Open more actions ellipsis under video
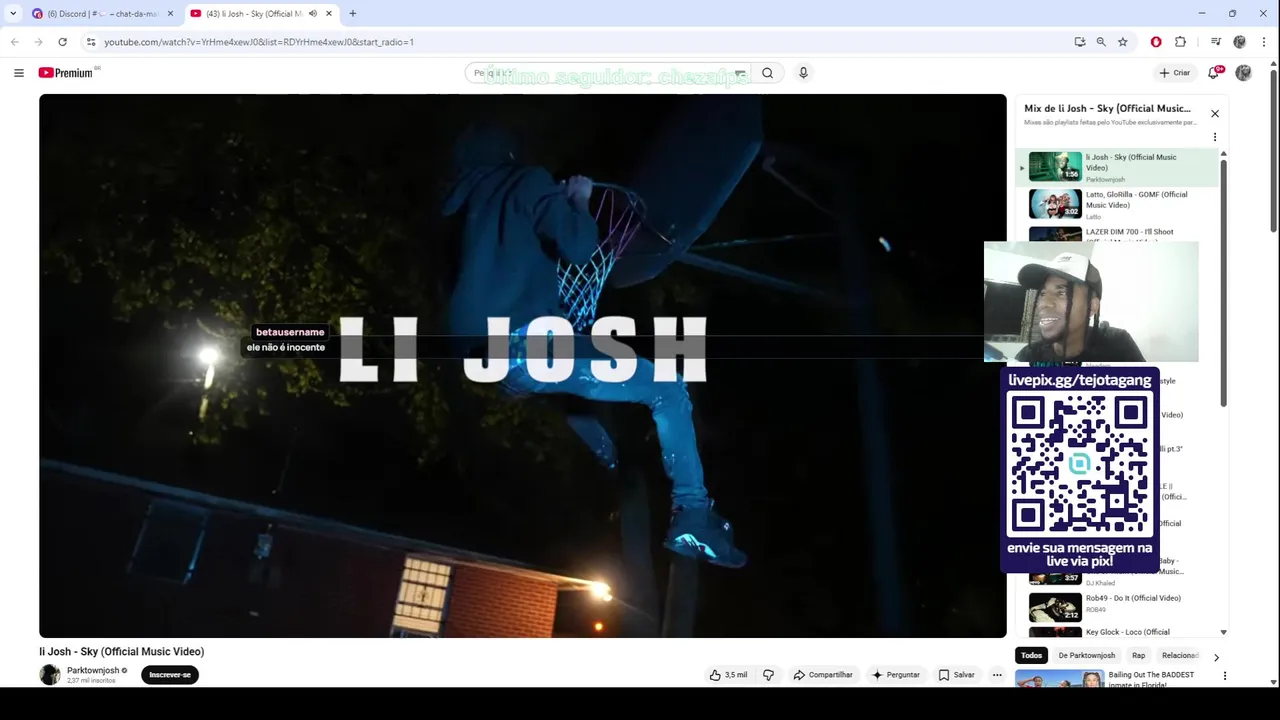 tap(997, 675)
